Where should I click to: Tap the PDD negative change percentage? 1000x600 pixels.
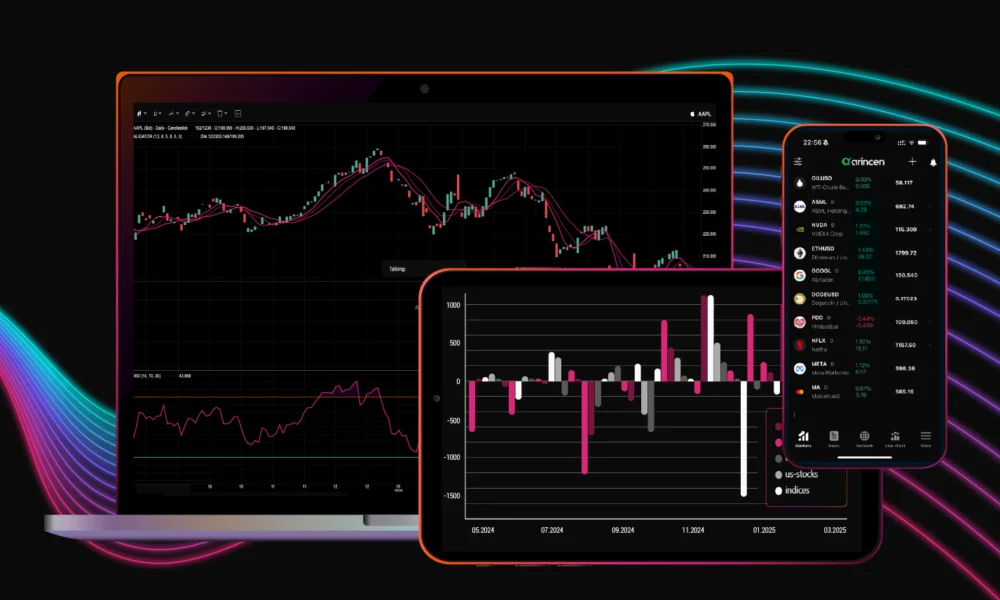(865, 318)
